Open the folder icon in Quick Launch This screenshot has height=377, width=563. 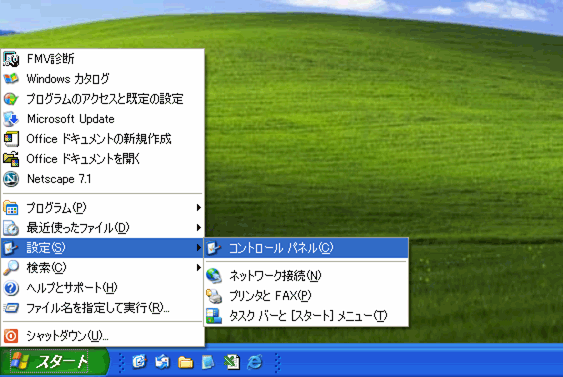pyautogui.click(x=185, y=363)
